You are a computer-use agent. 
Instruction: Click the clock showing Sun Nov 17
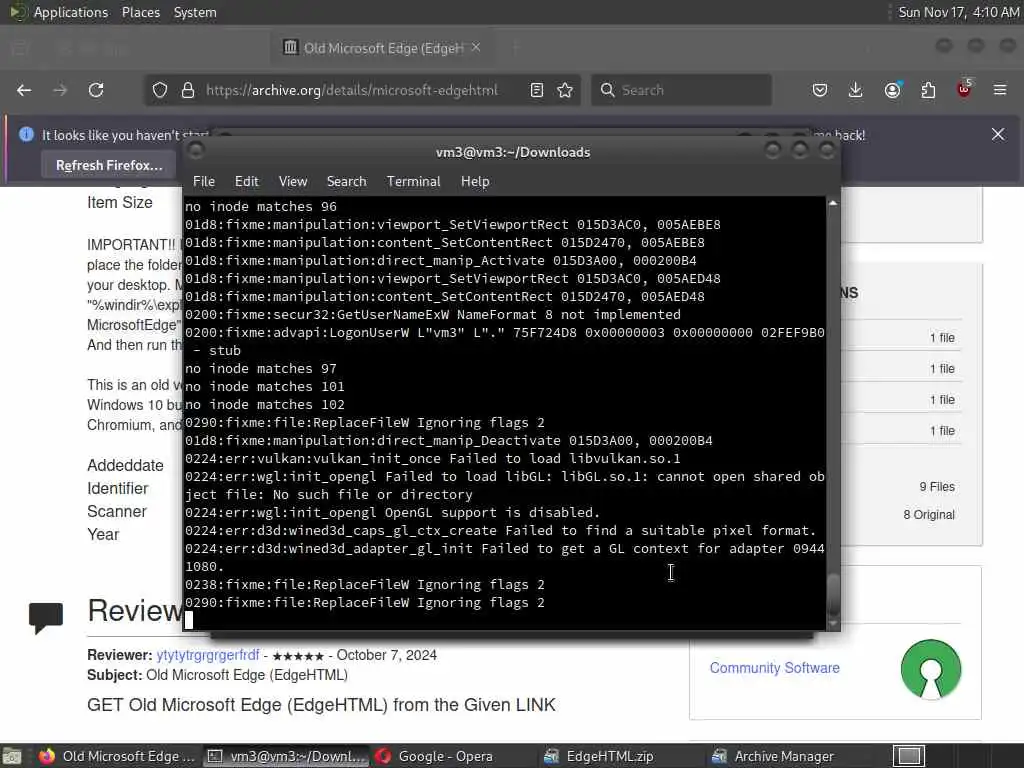(958, 12)
